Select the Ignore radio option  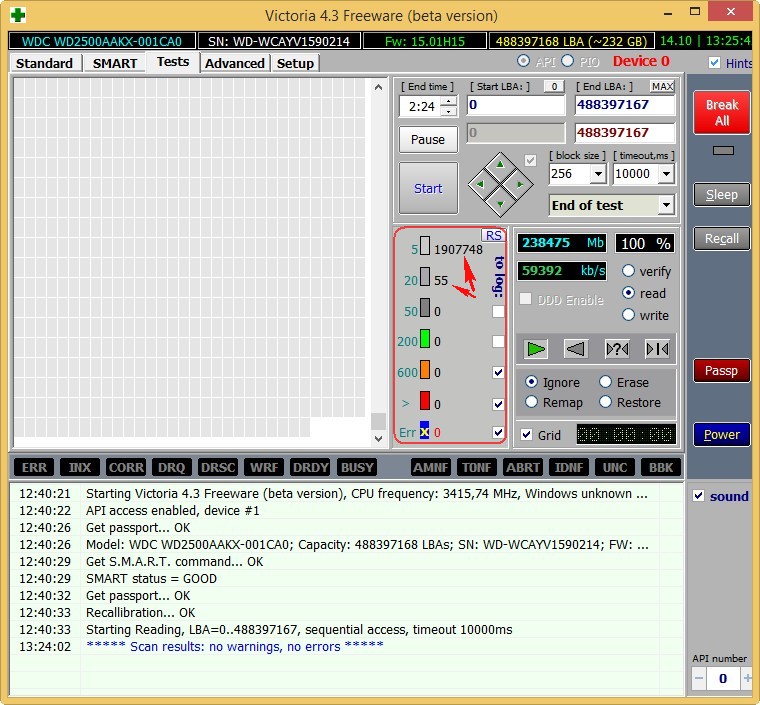(531, 382)
